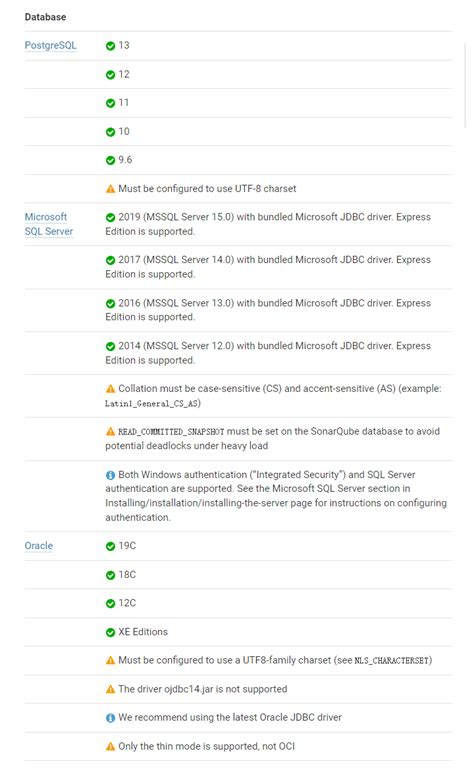The width and height of the screenshot is (474, 770).
Task: Click the green check icon beside 9.6
Action: (111, 160)
